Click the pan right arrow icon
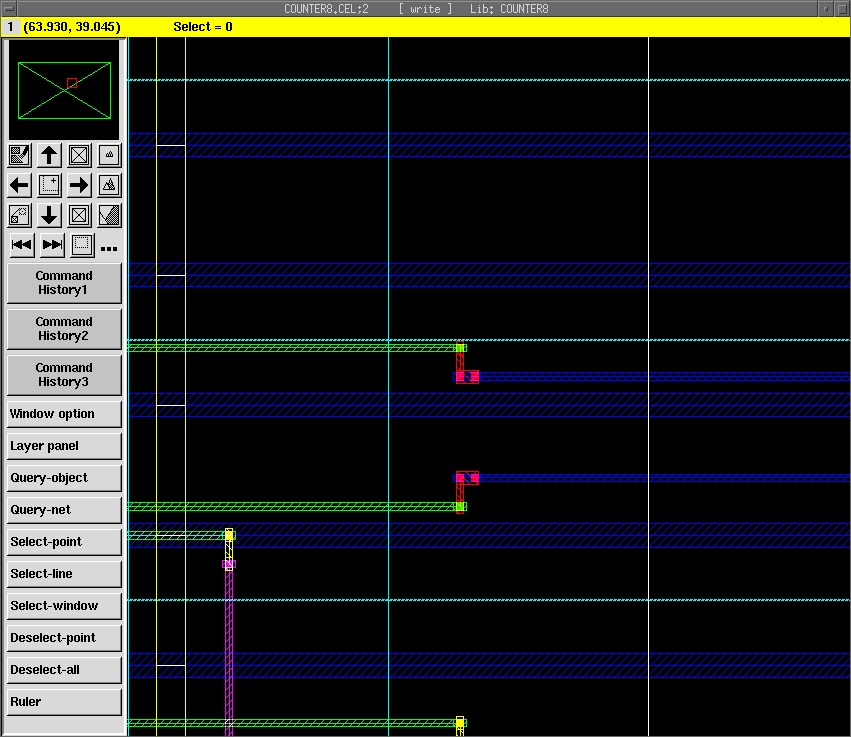Screen dimensions: 851x737 click(79, 185)
